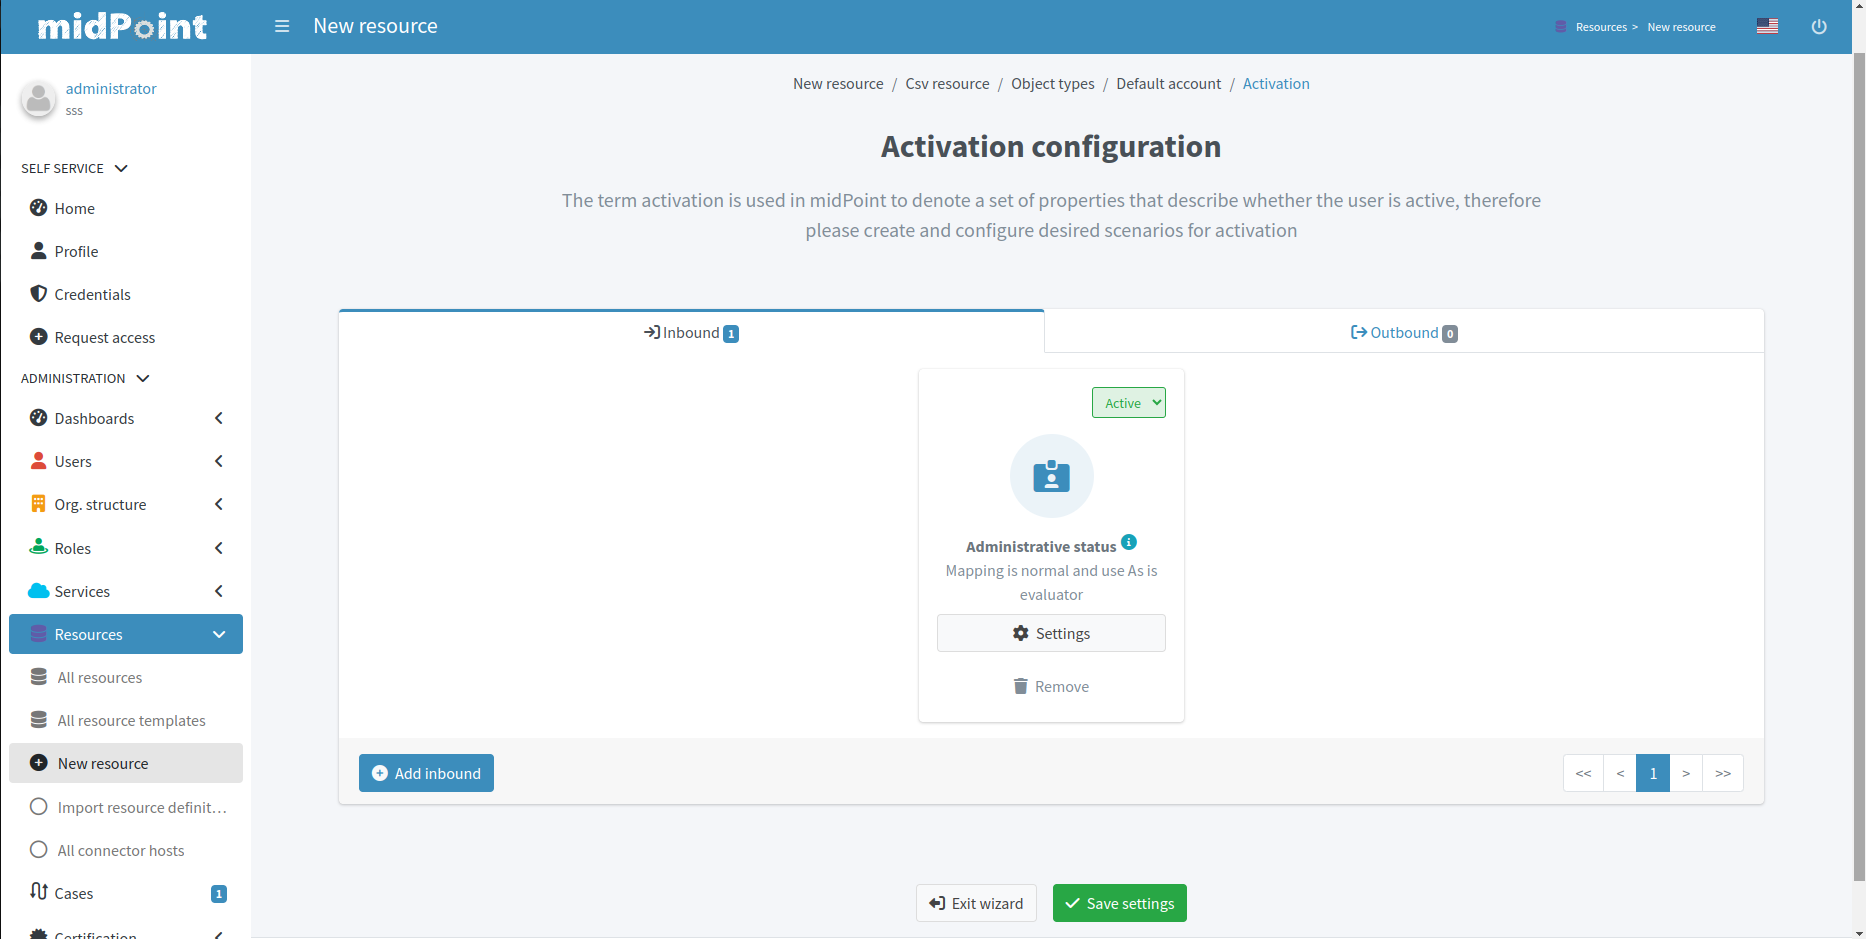
Task: Click Administrative status info icon
Action: pos(1129,542)
